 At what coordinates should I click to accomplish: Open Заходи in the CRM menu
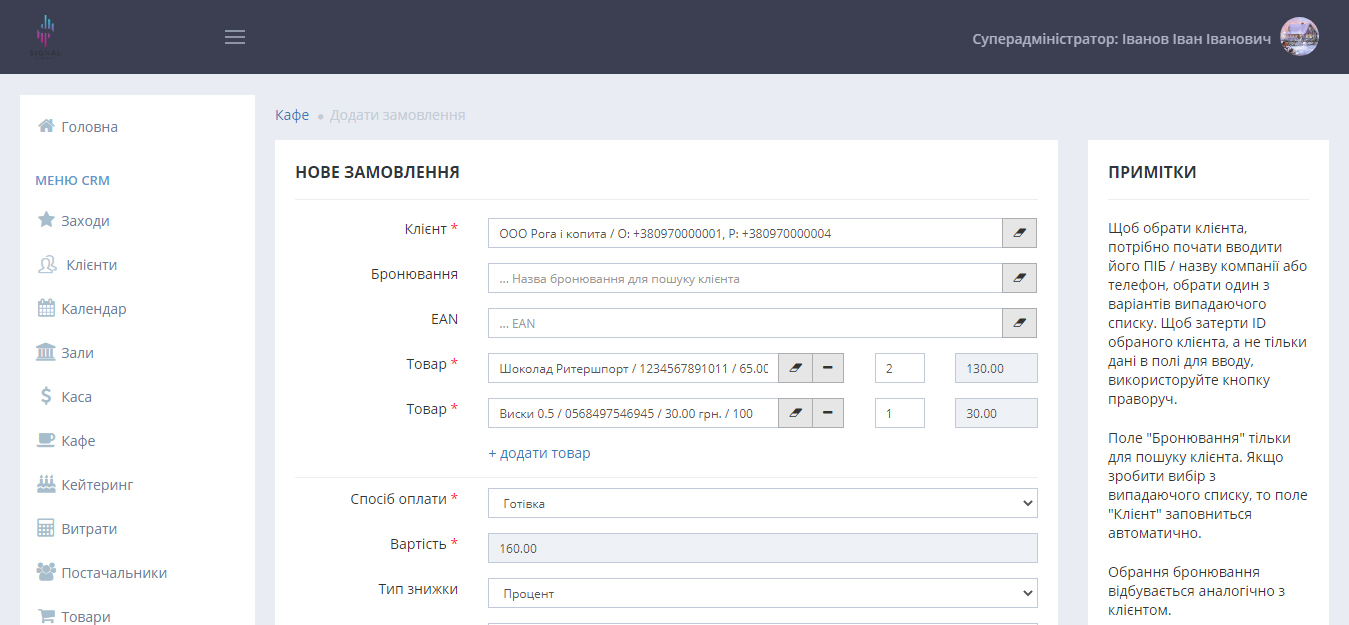[x=85, y=221]
